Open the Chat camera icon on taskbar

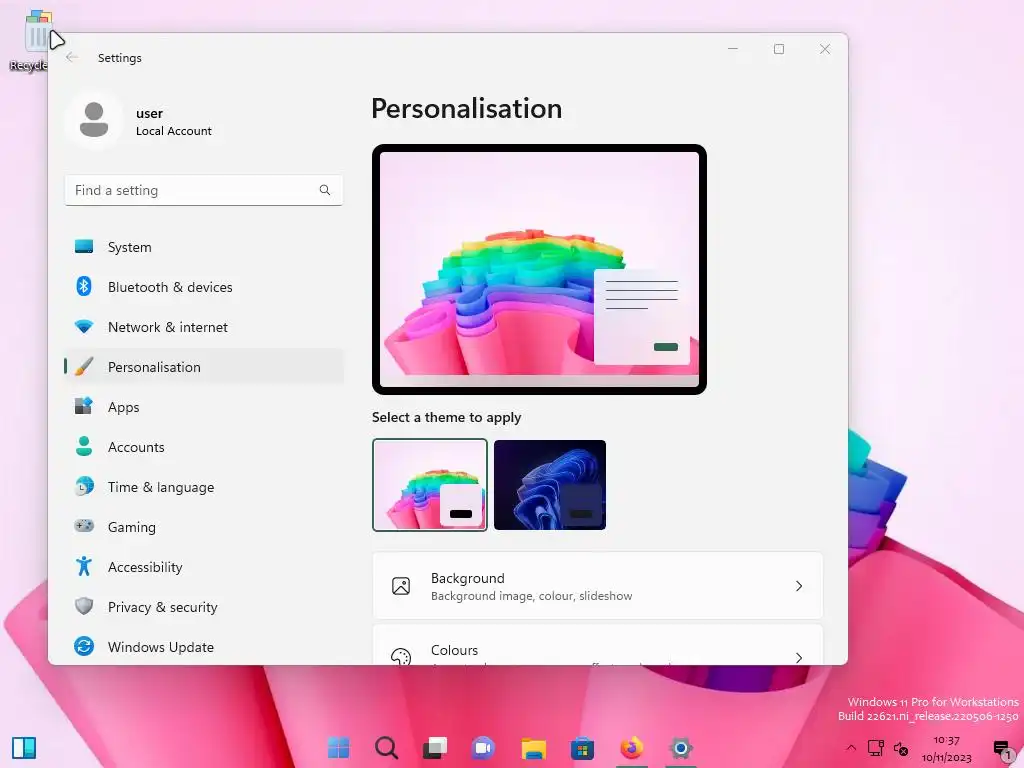tap(484, 748)
